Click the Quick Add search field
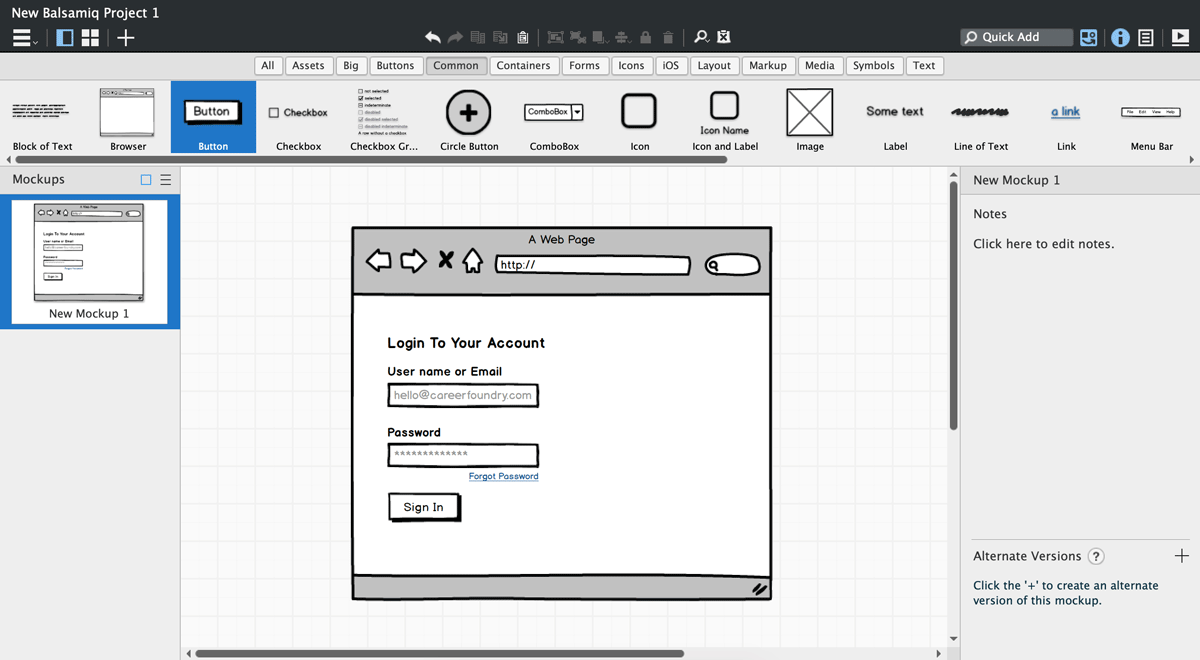Screen dimensions: 1200x660 pyautogui.click(x=1016, y=36)
